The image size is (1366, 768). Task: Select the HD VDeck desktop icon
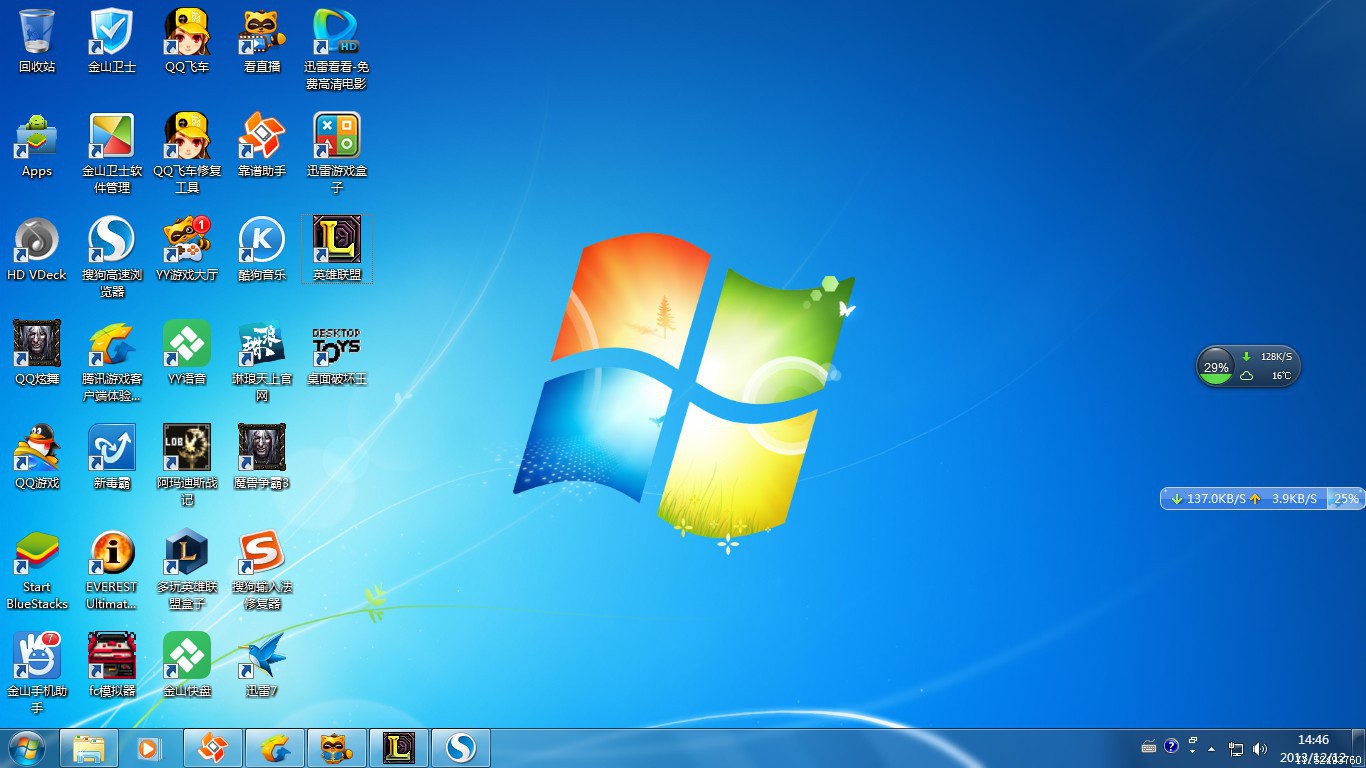click(37, 249)
